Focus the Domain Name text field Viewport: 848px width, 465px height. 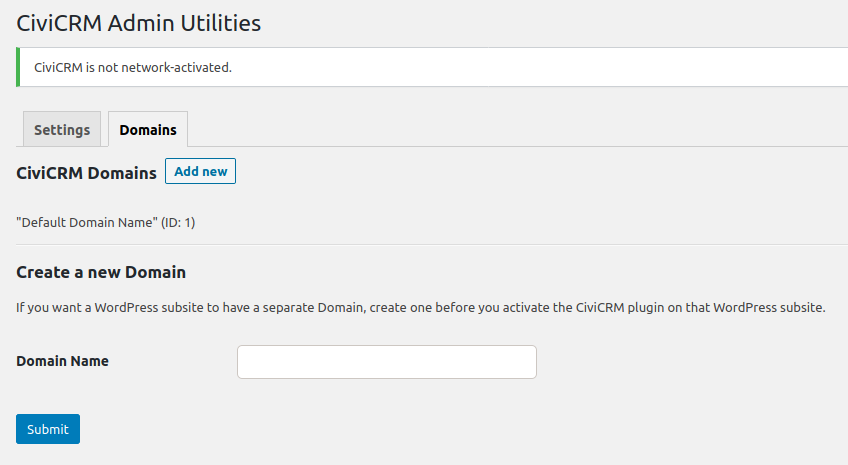click(x=386, y=362)
